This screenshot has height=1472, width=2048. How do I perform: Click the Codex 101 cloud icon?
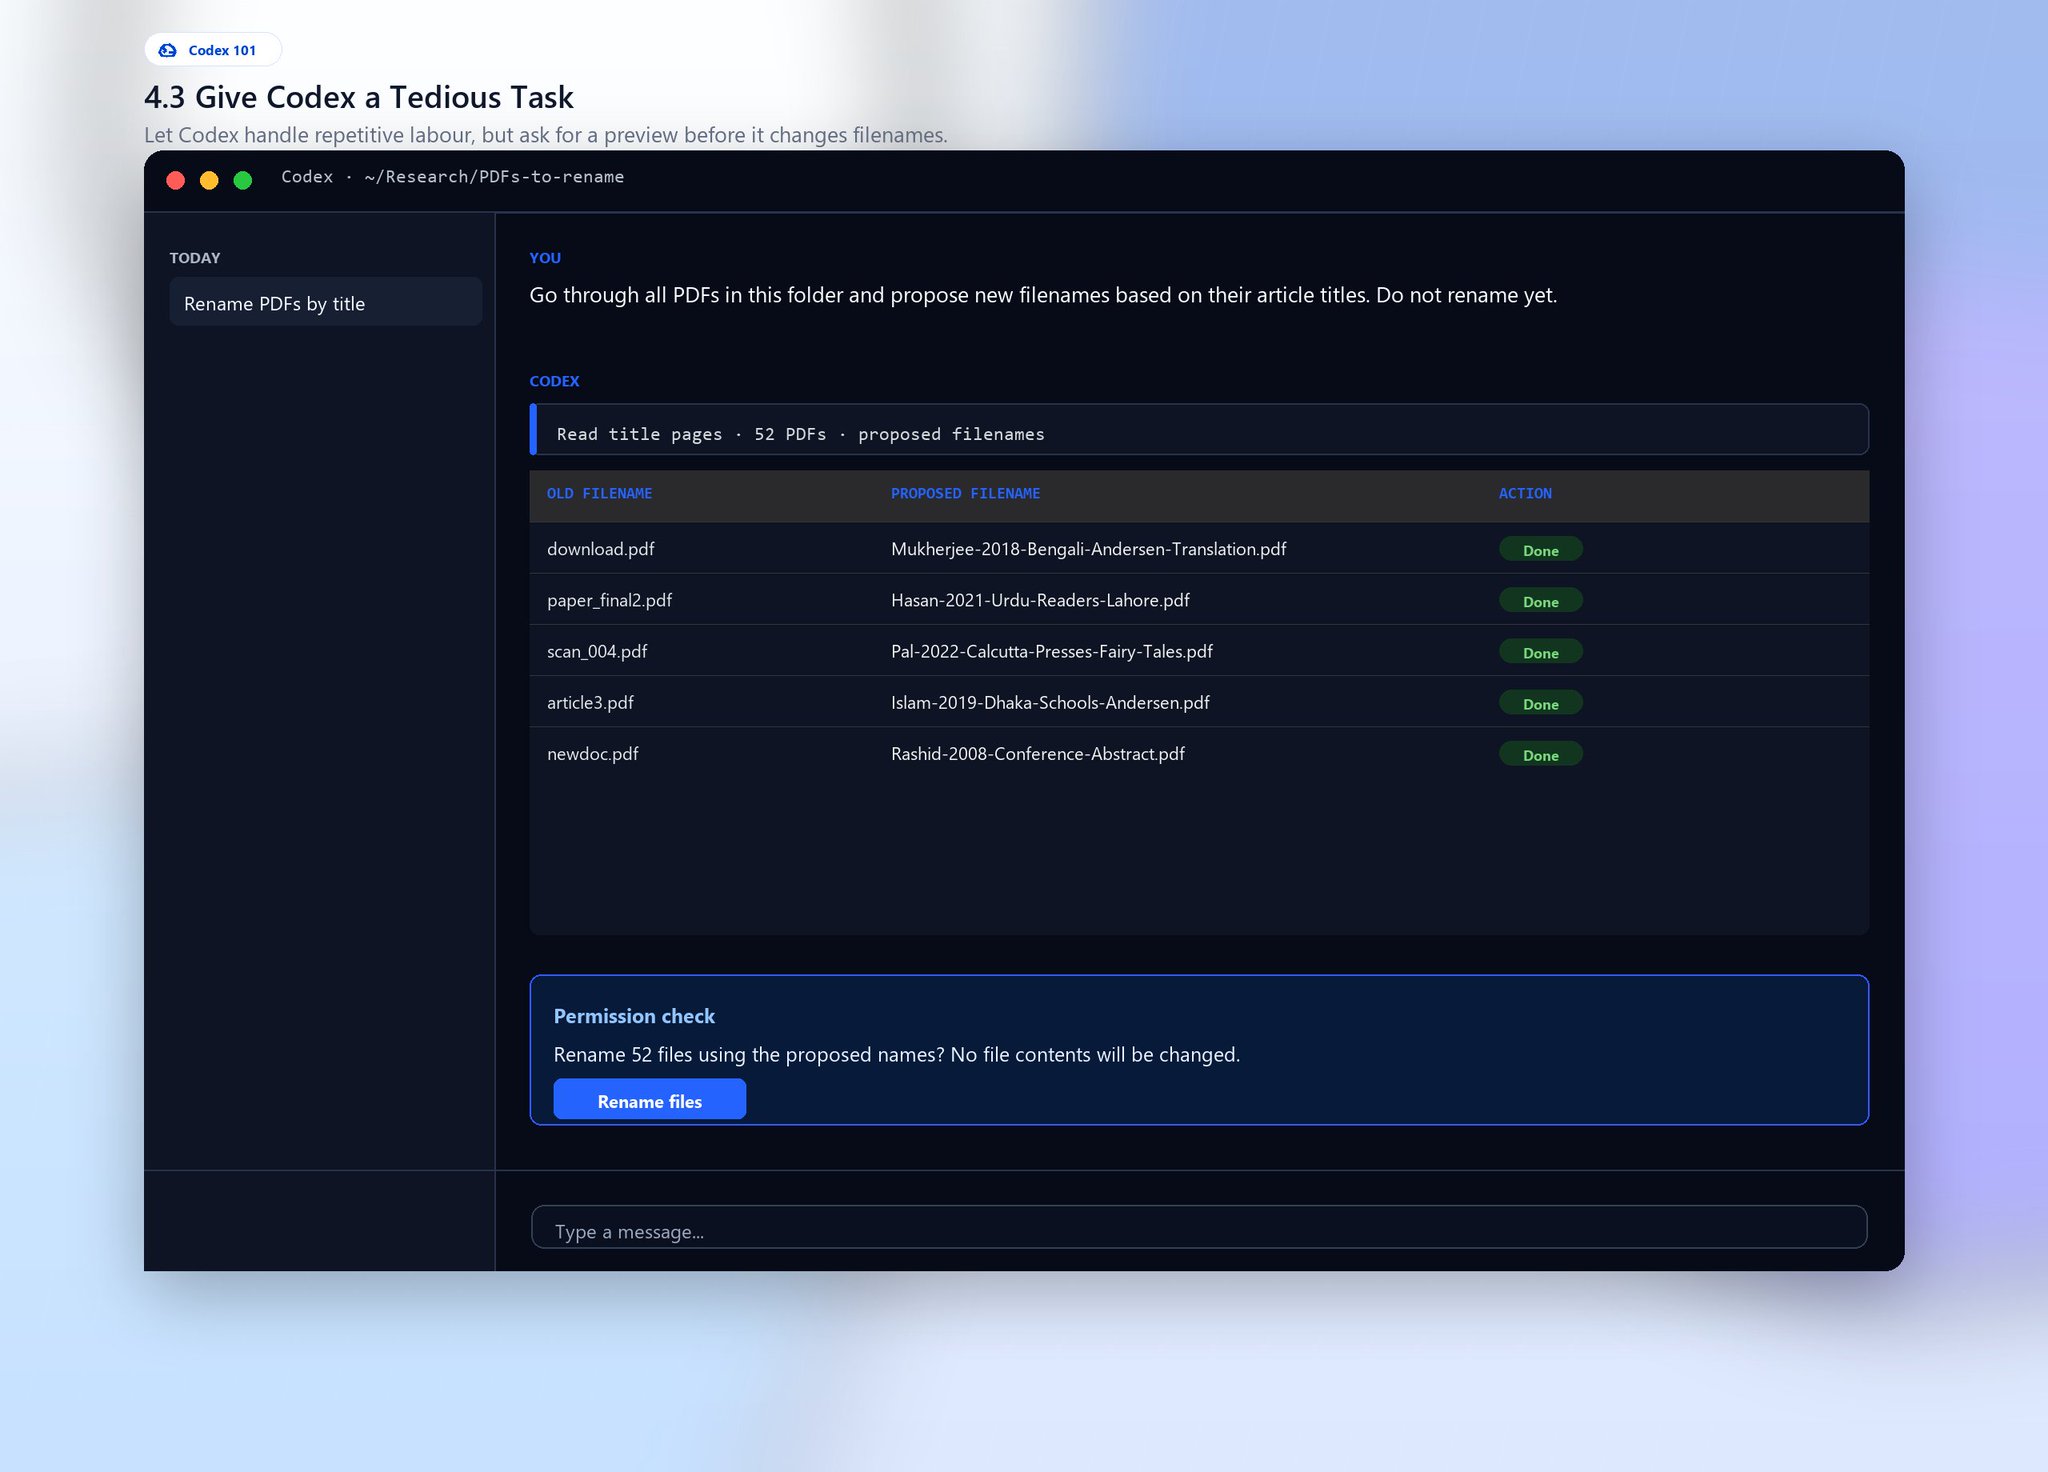click(168, 50)
